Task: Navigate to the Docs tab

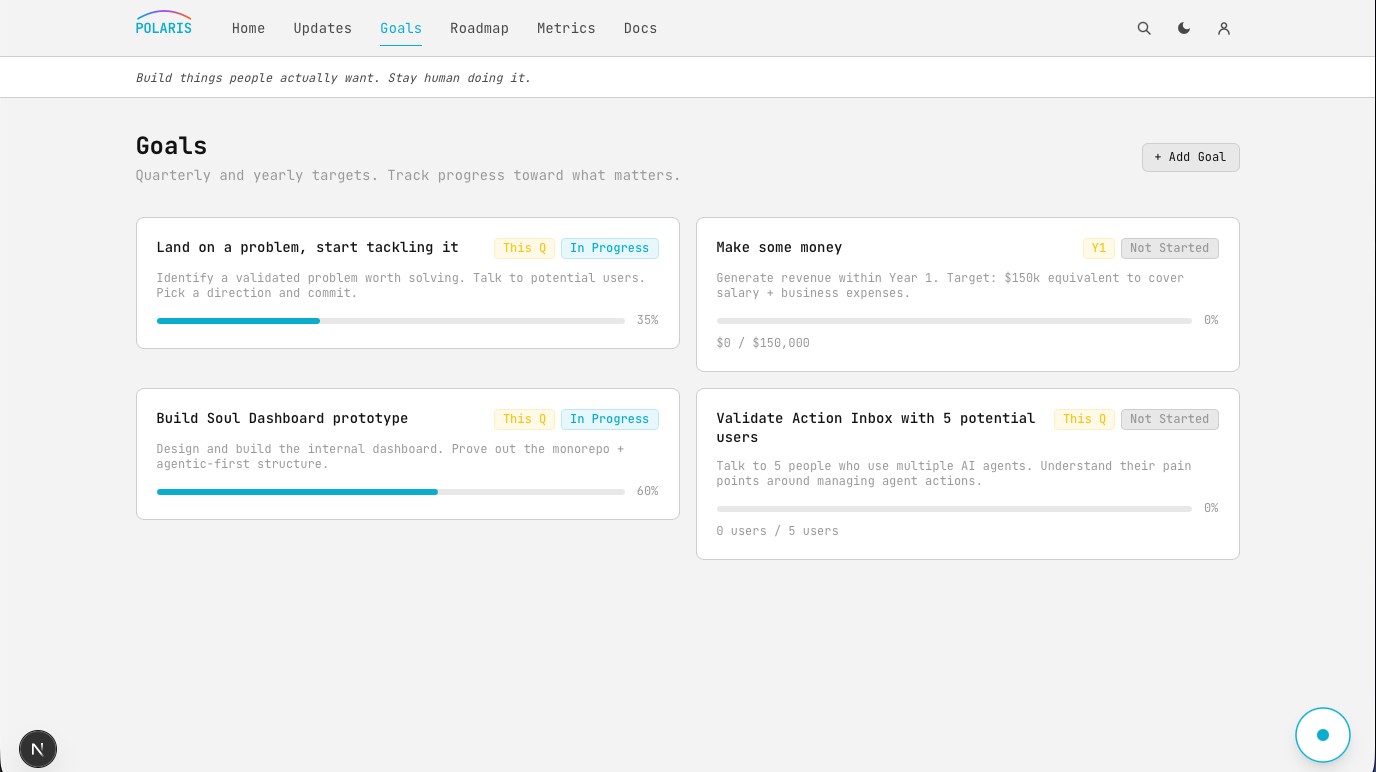Action: [x=640, y=28]
